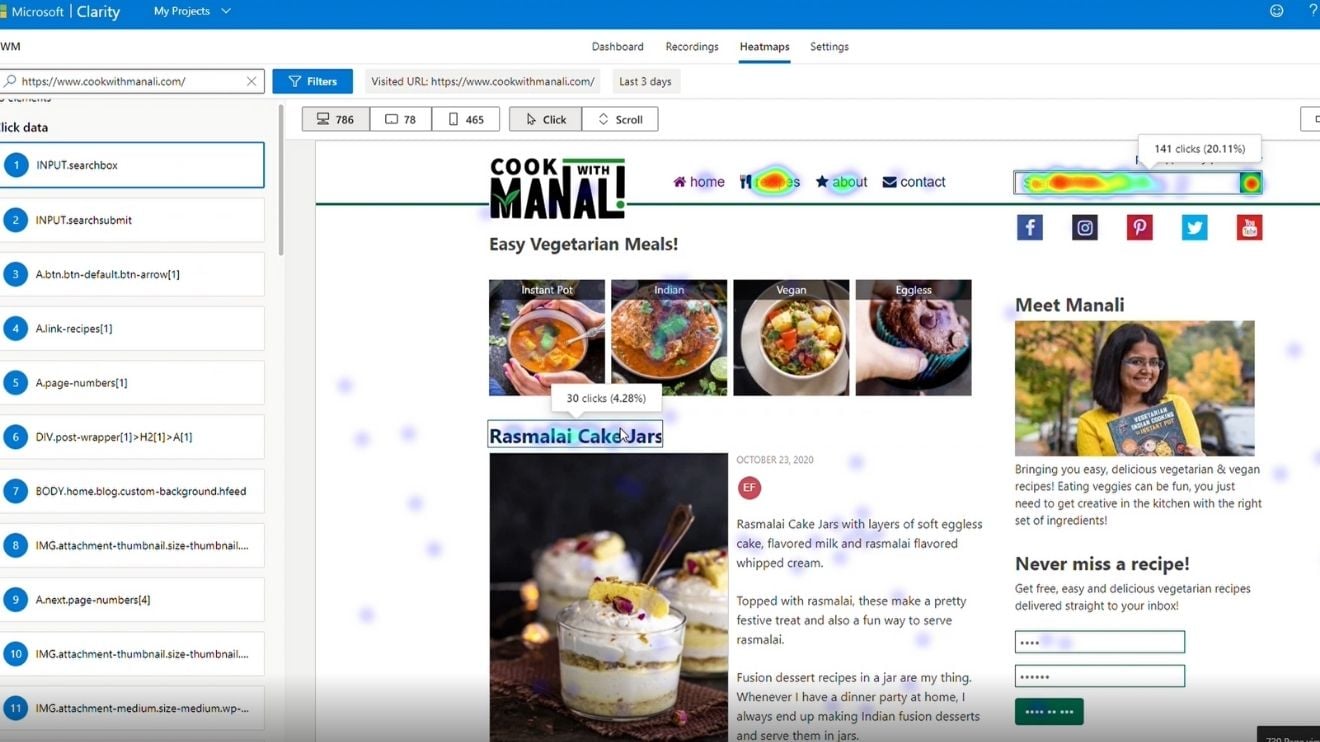The image size is (1320, 742).
Task: Select element row A.link-recipes[1]
Action: point(132,328)
